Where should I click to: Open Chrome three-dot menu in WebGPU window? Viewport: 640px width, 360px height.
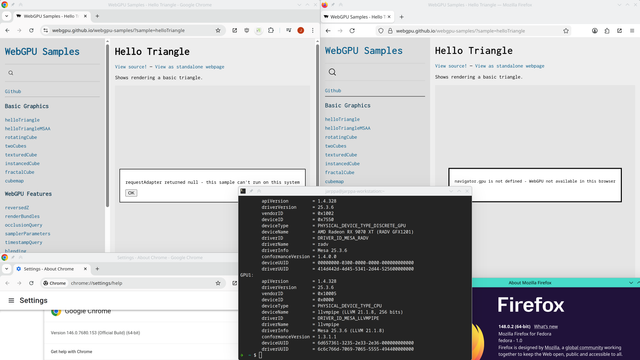pyautogui.click(x=313, y=30)
